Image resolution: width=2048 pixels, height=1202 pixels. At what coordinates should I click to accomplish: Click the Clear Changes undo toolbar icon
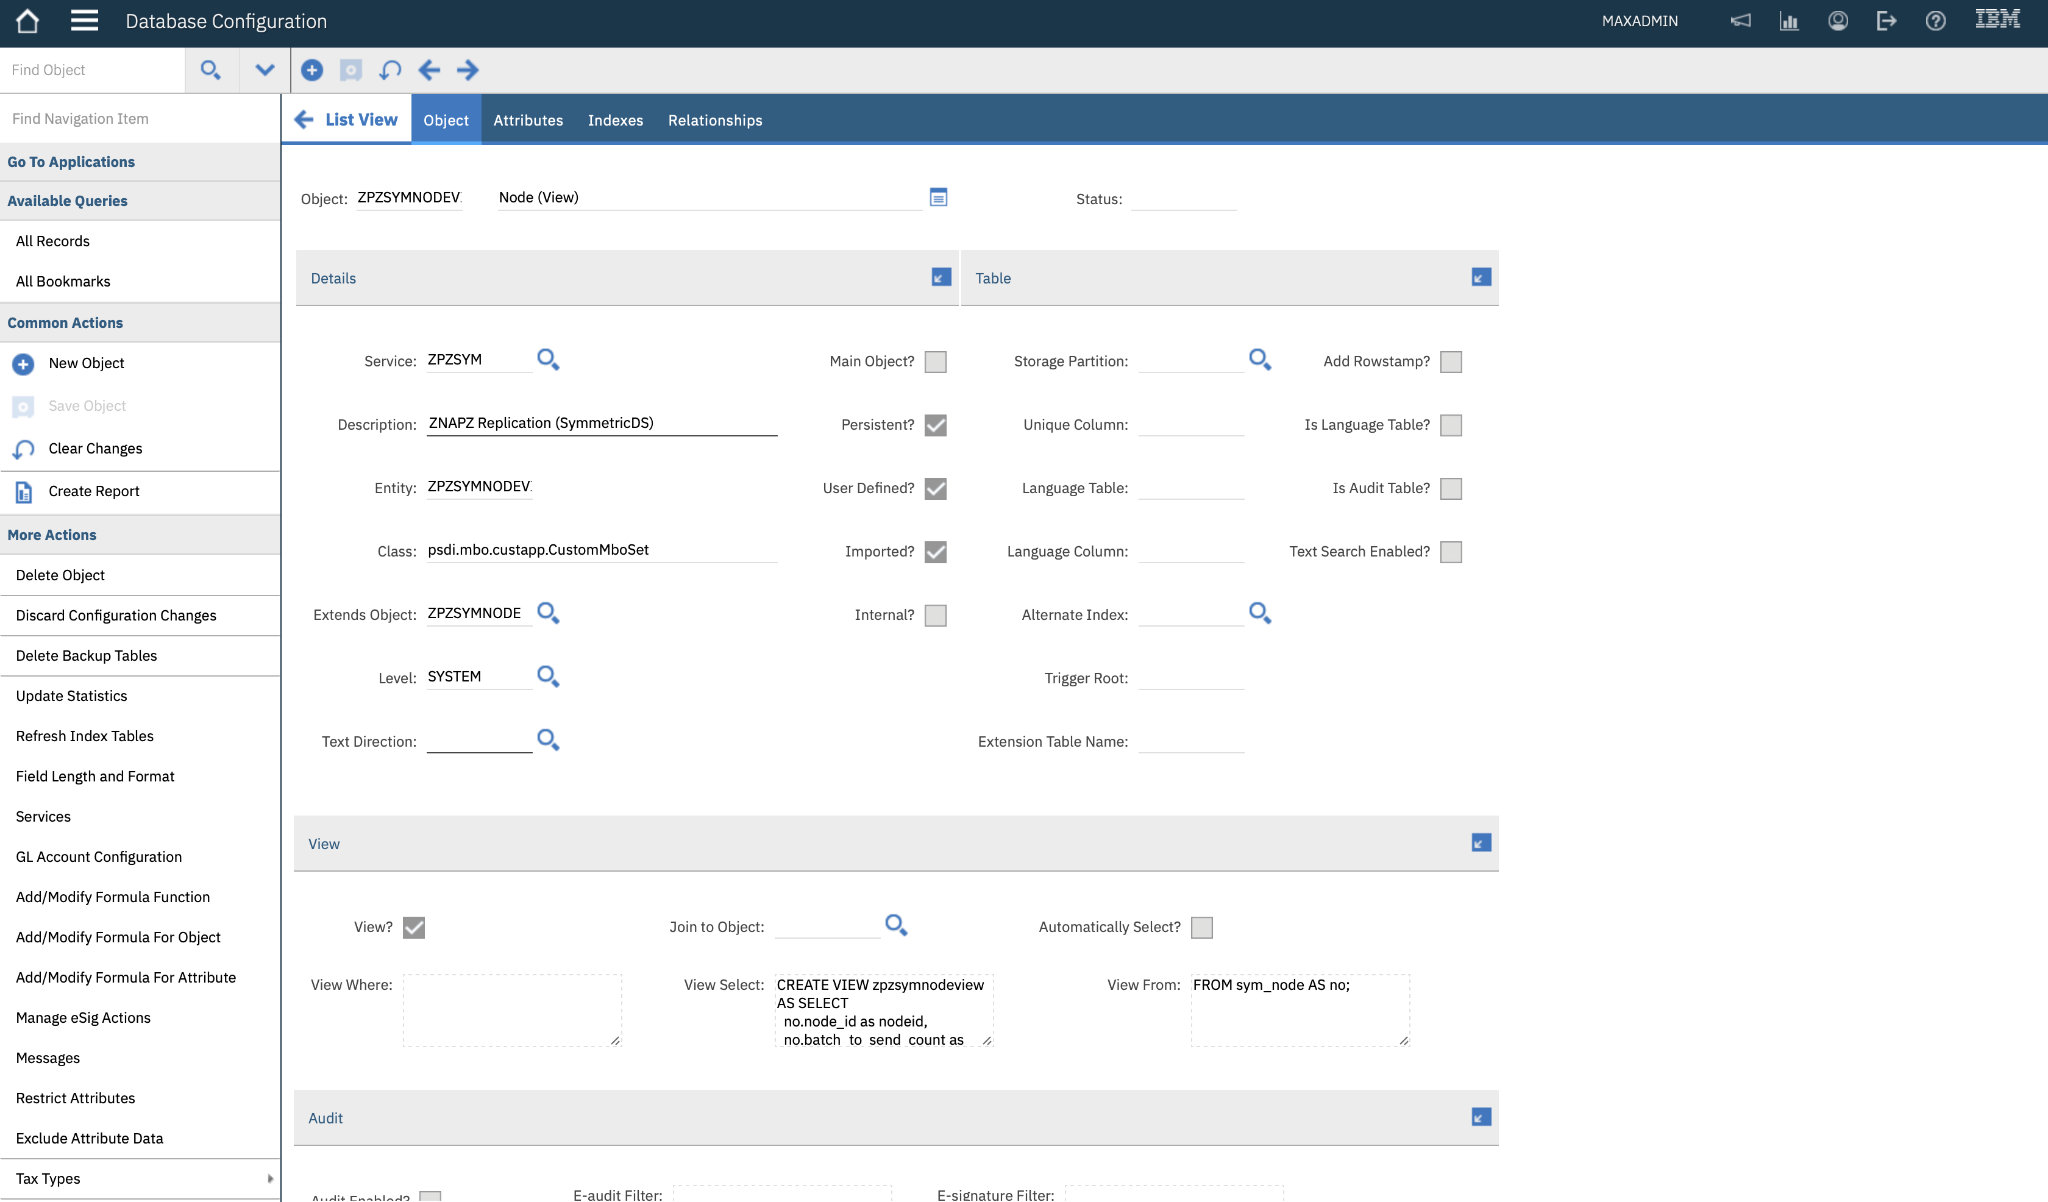tap(390, 70)
